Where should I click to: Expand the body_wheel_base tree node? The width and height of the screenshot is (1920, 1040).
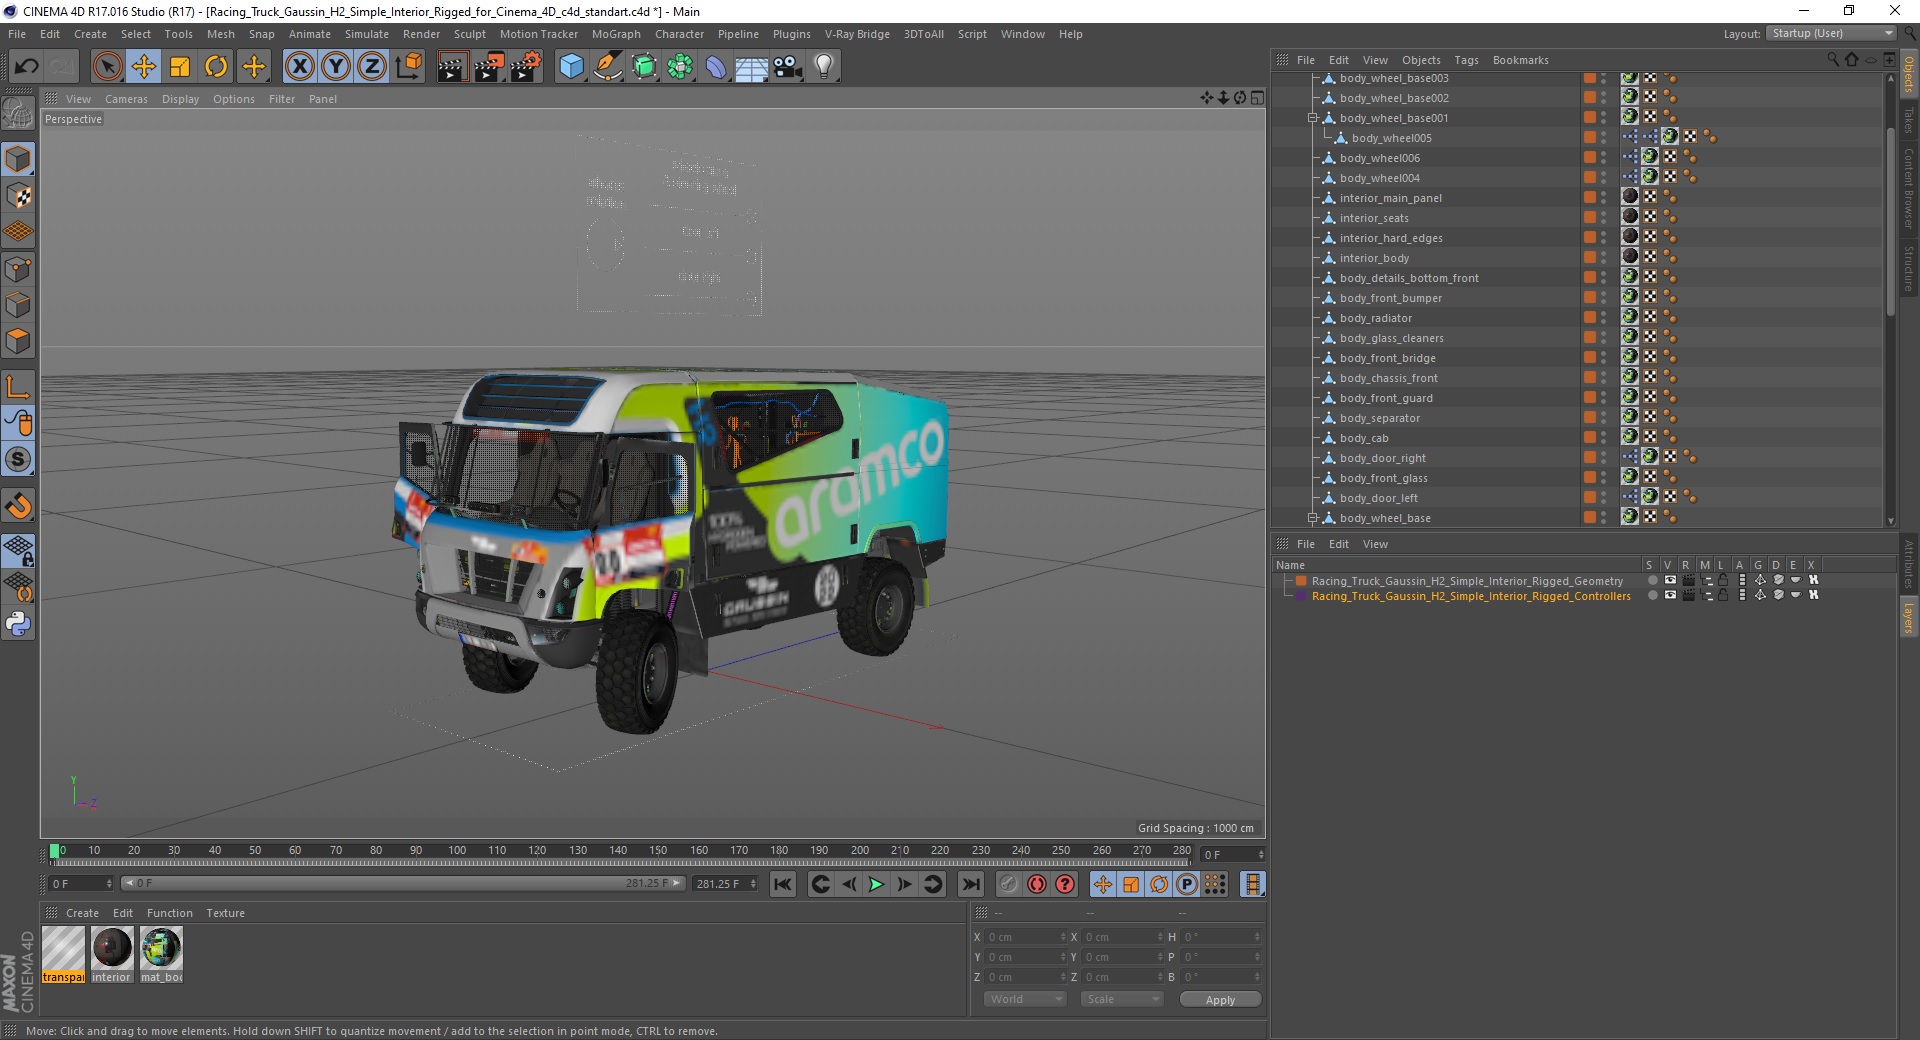point(1313,518)
